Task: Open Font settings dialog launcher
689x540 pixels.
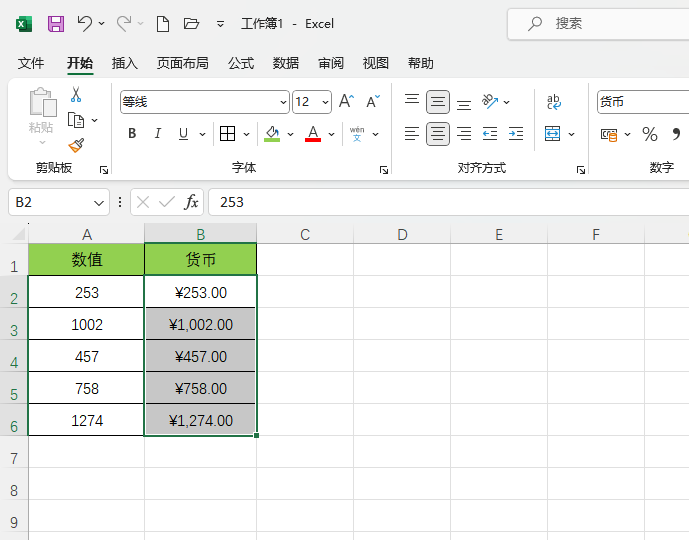Action: point(384,170)
